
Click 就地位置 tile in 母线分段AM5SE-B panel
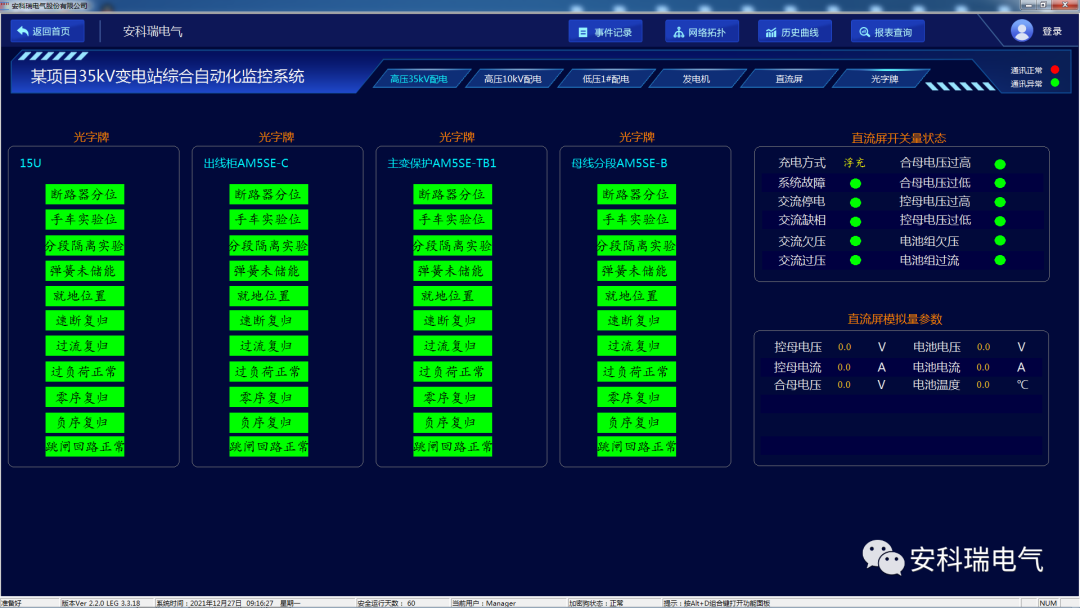[636, 296]
